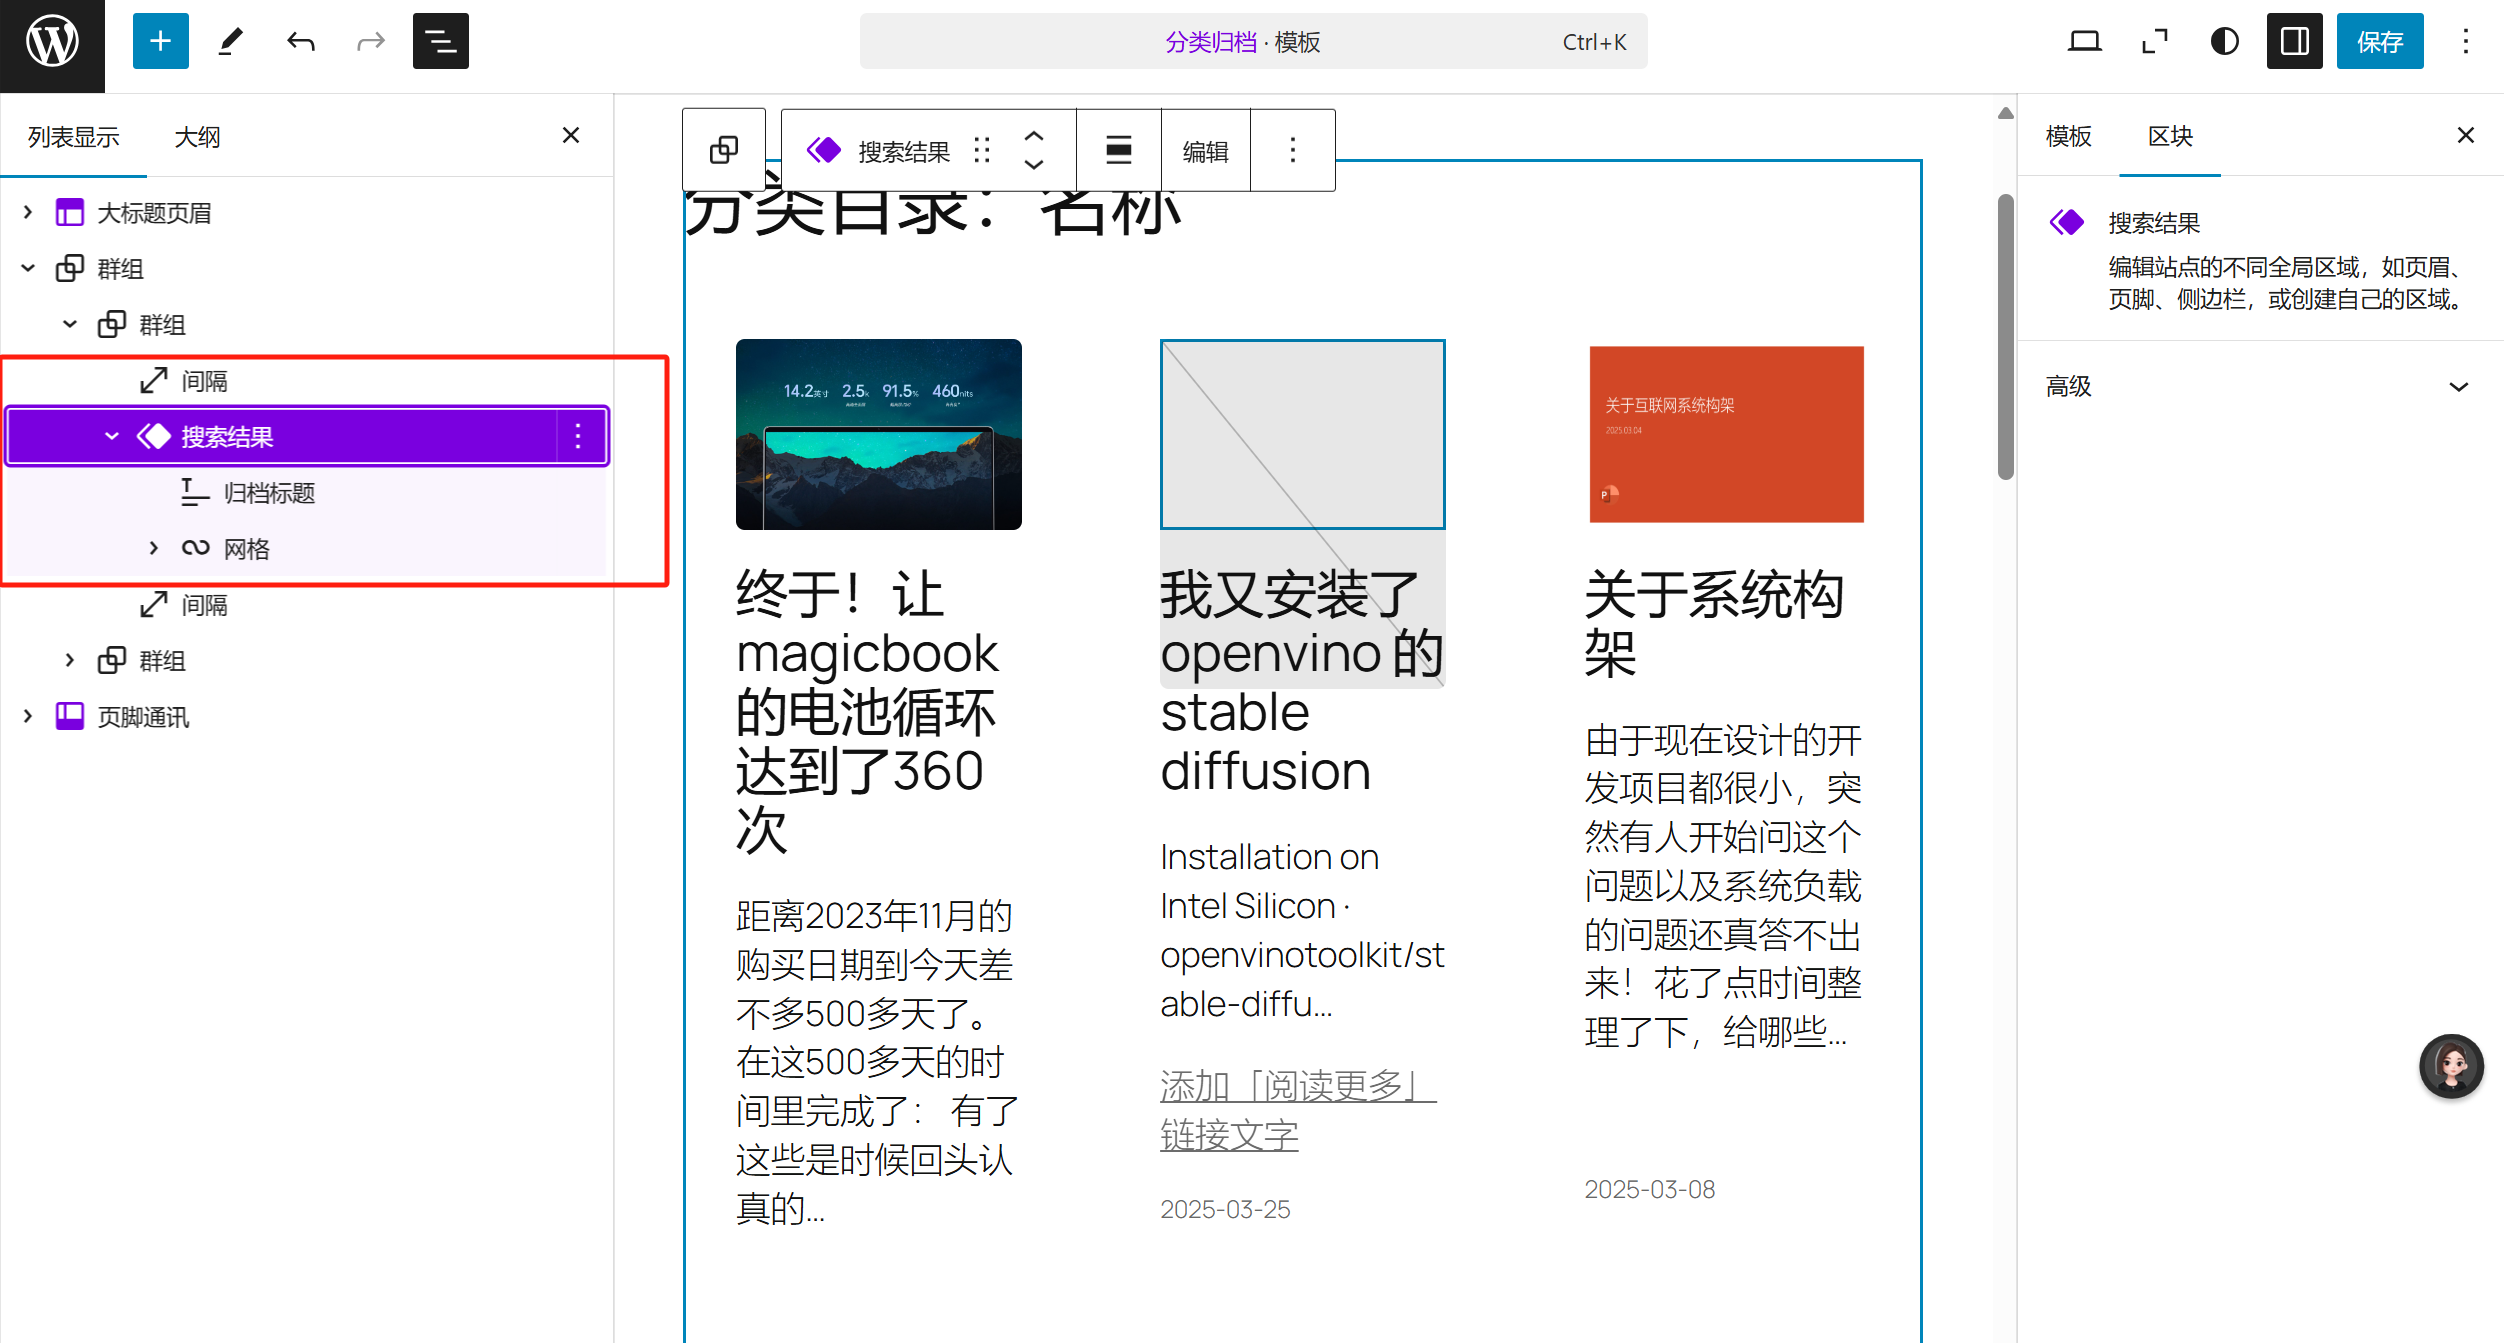Image resolution: width=2504 pixels, height=1343 pixels.
Task: Collapse the 搜索结果 tree item
Action: (112, 436)
